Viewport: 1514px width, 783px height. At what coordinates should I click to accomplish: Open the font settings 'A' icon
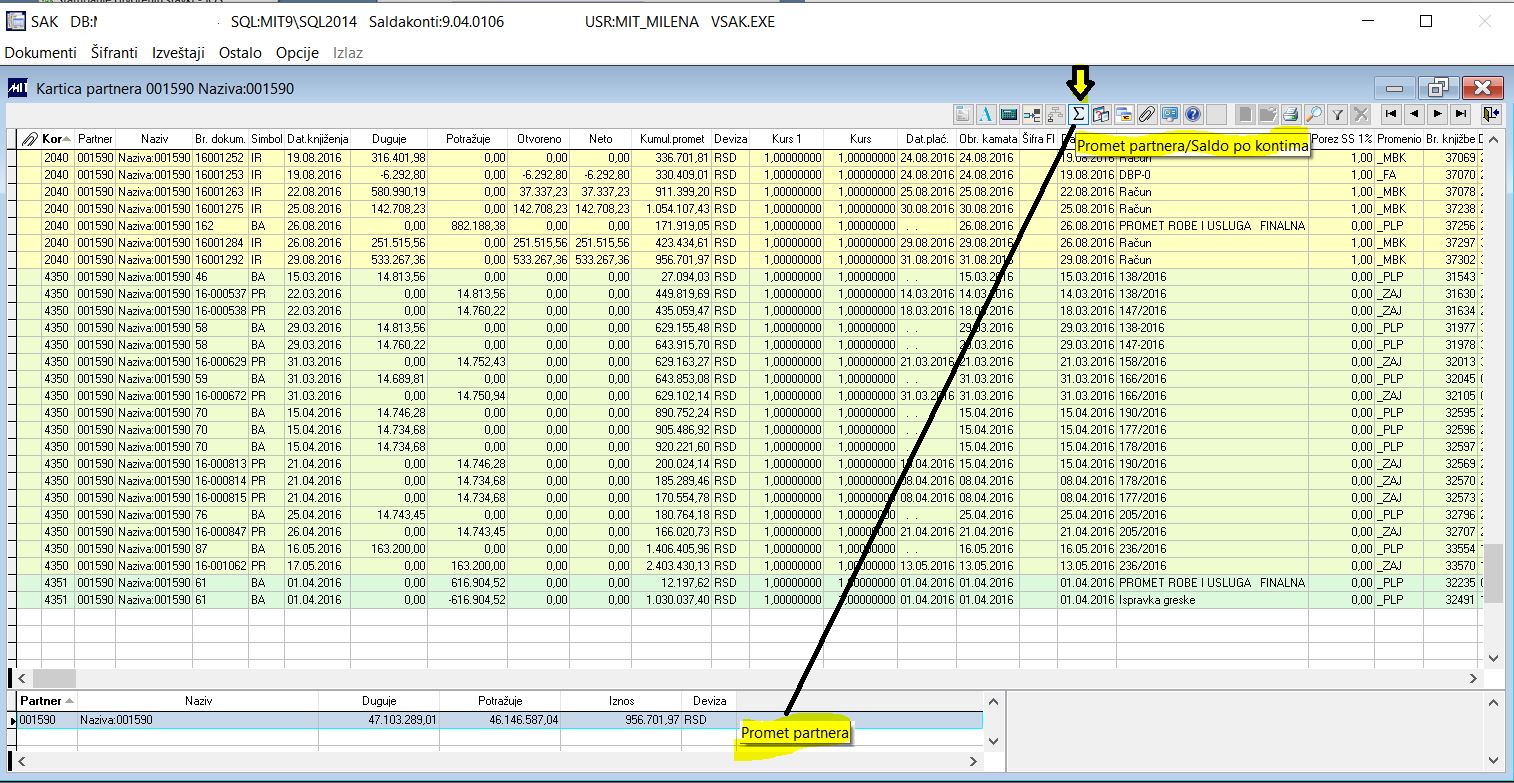pos(986,114)
